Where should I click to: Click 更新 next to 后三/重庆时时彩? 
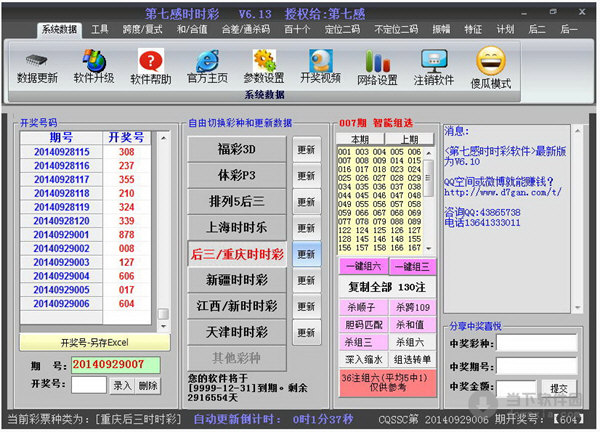[x=306, y=254]
